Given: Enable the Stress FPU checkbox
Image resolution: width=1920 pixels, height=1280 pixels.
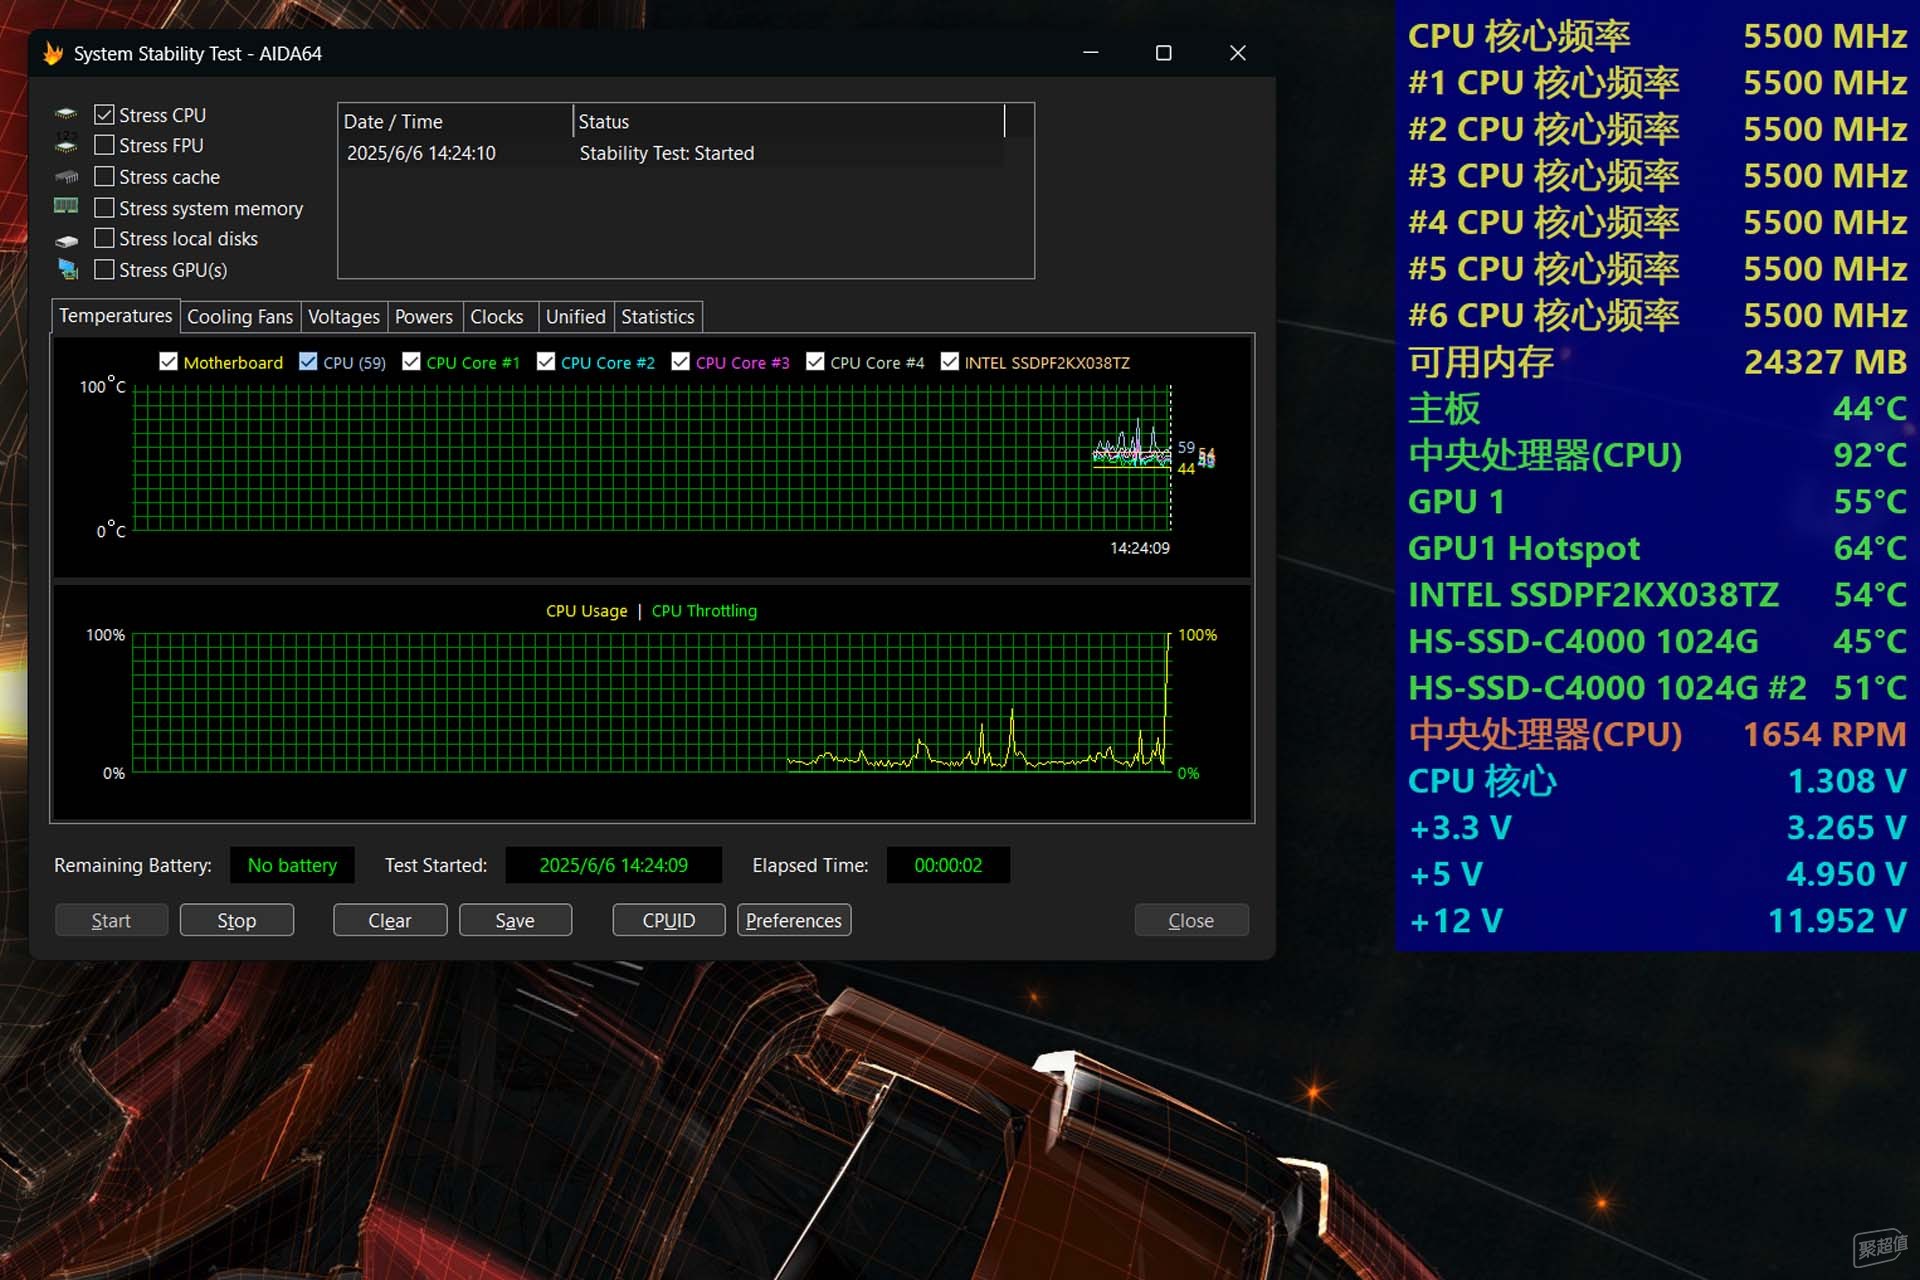Looking at the screenshot, I should pos(104,145).
